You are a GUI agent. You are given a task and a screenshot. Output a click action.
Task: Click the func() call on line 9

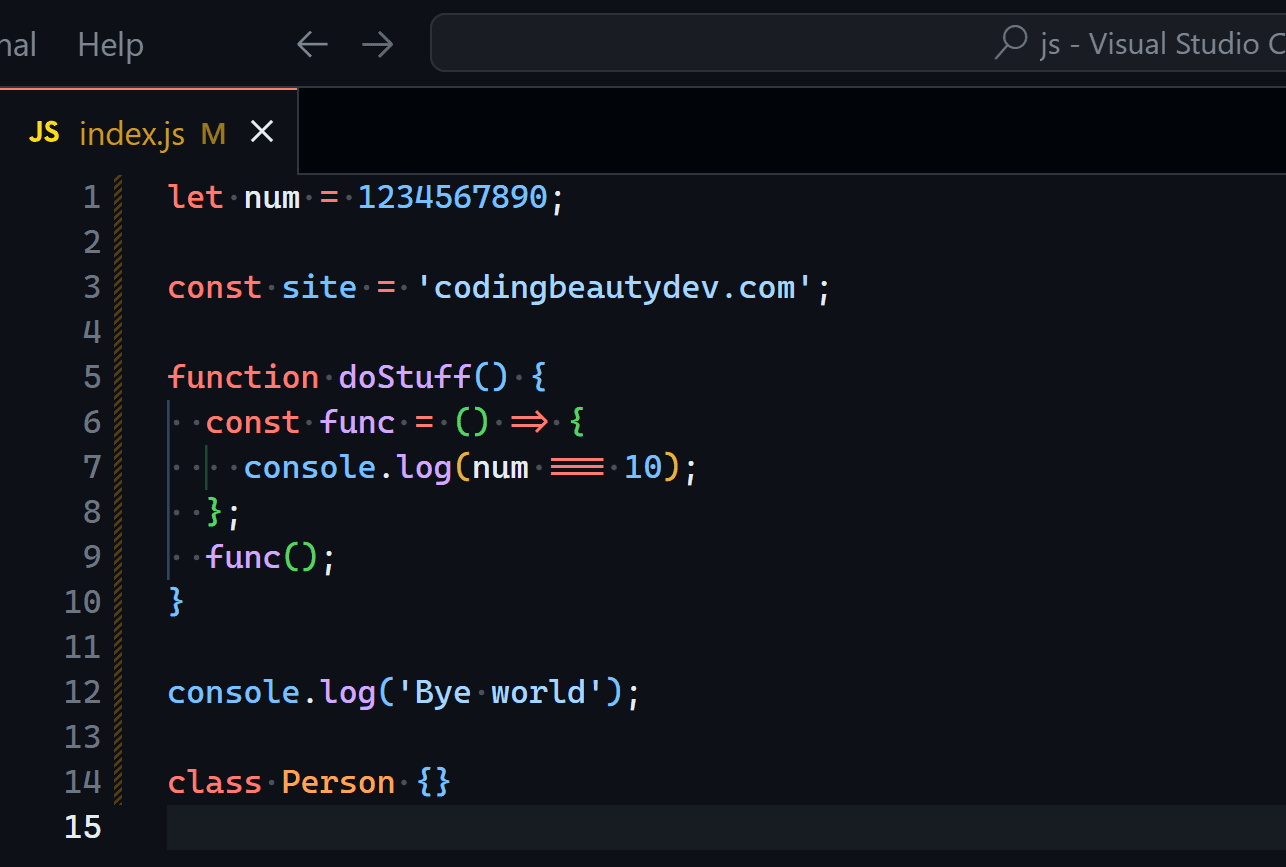coord(261,557)
